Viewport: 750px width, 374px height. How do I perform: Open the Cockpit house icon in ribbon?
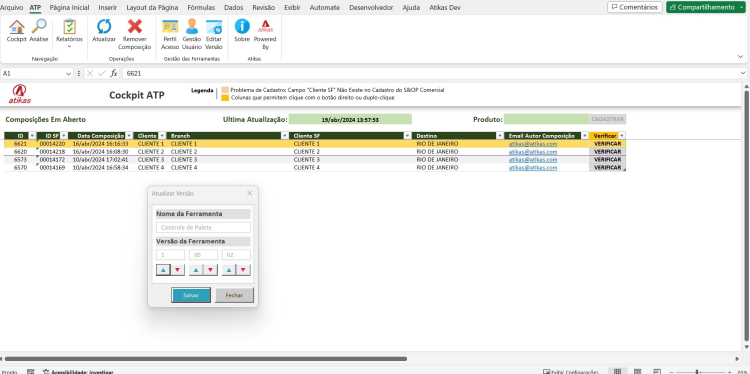(16, 27)
